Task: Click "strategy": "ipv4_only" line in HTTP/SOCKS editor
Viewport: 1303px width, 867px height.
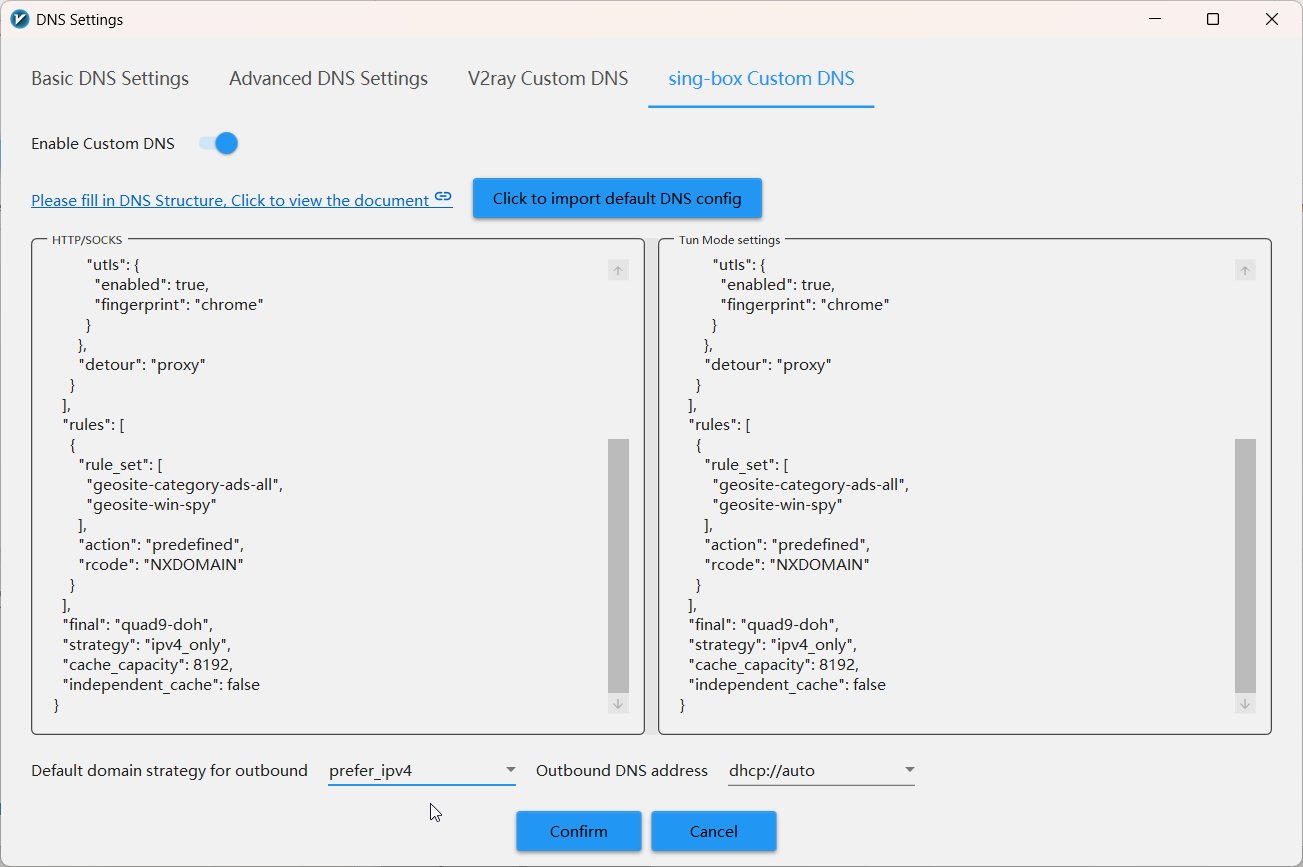Action: 146,645
